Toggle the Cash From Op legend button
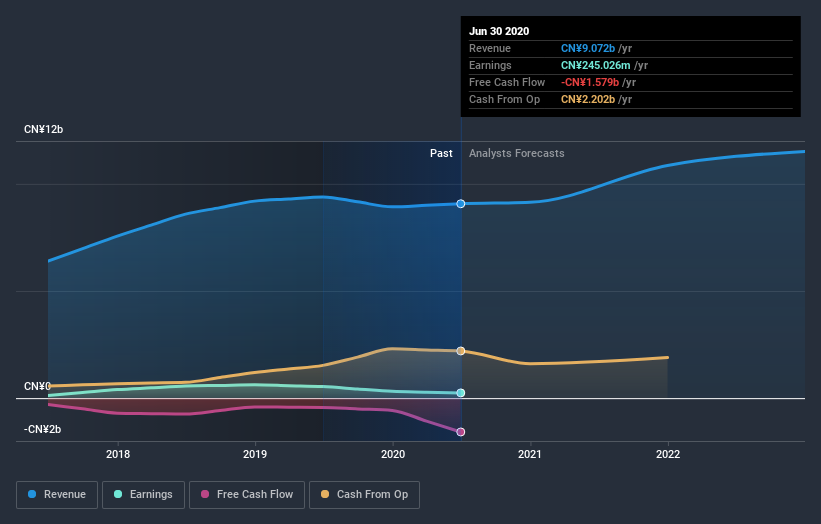Image resolution: width=821 pixels, height=524 pixels. click(364, 495)
